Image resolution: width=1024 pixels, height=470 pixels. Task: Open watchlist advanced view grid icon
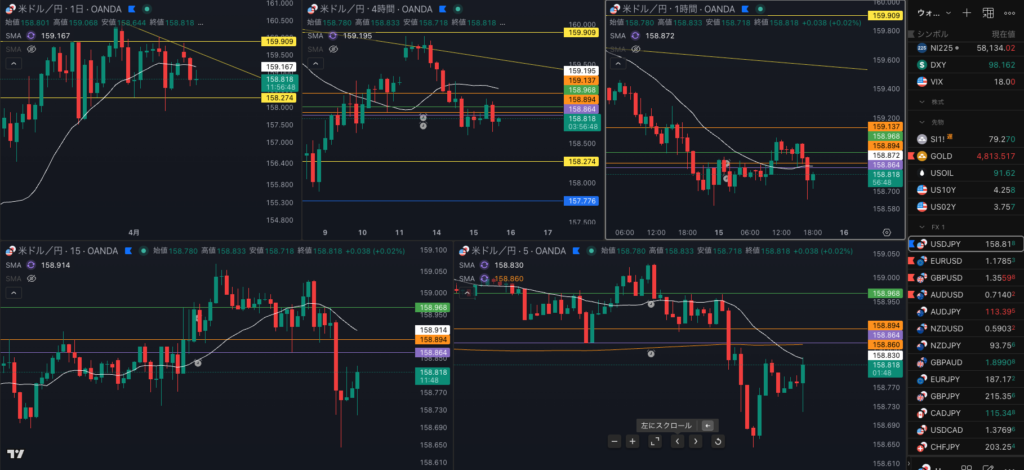click(x=989, y=13)
